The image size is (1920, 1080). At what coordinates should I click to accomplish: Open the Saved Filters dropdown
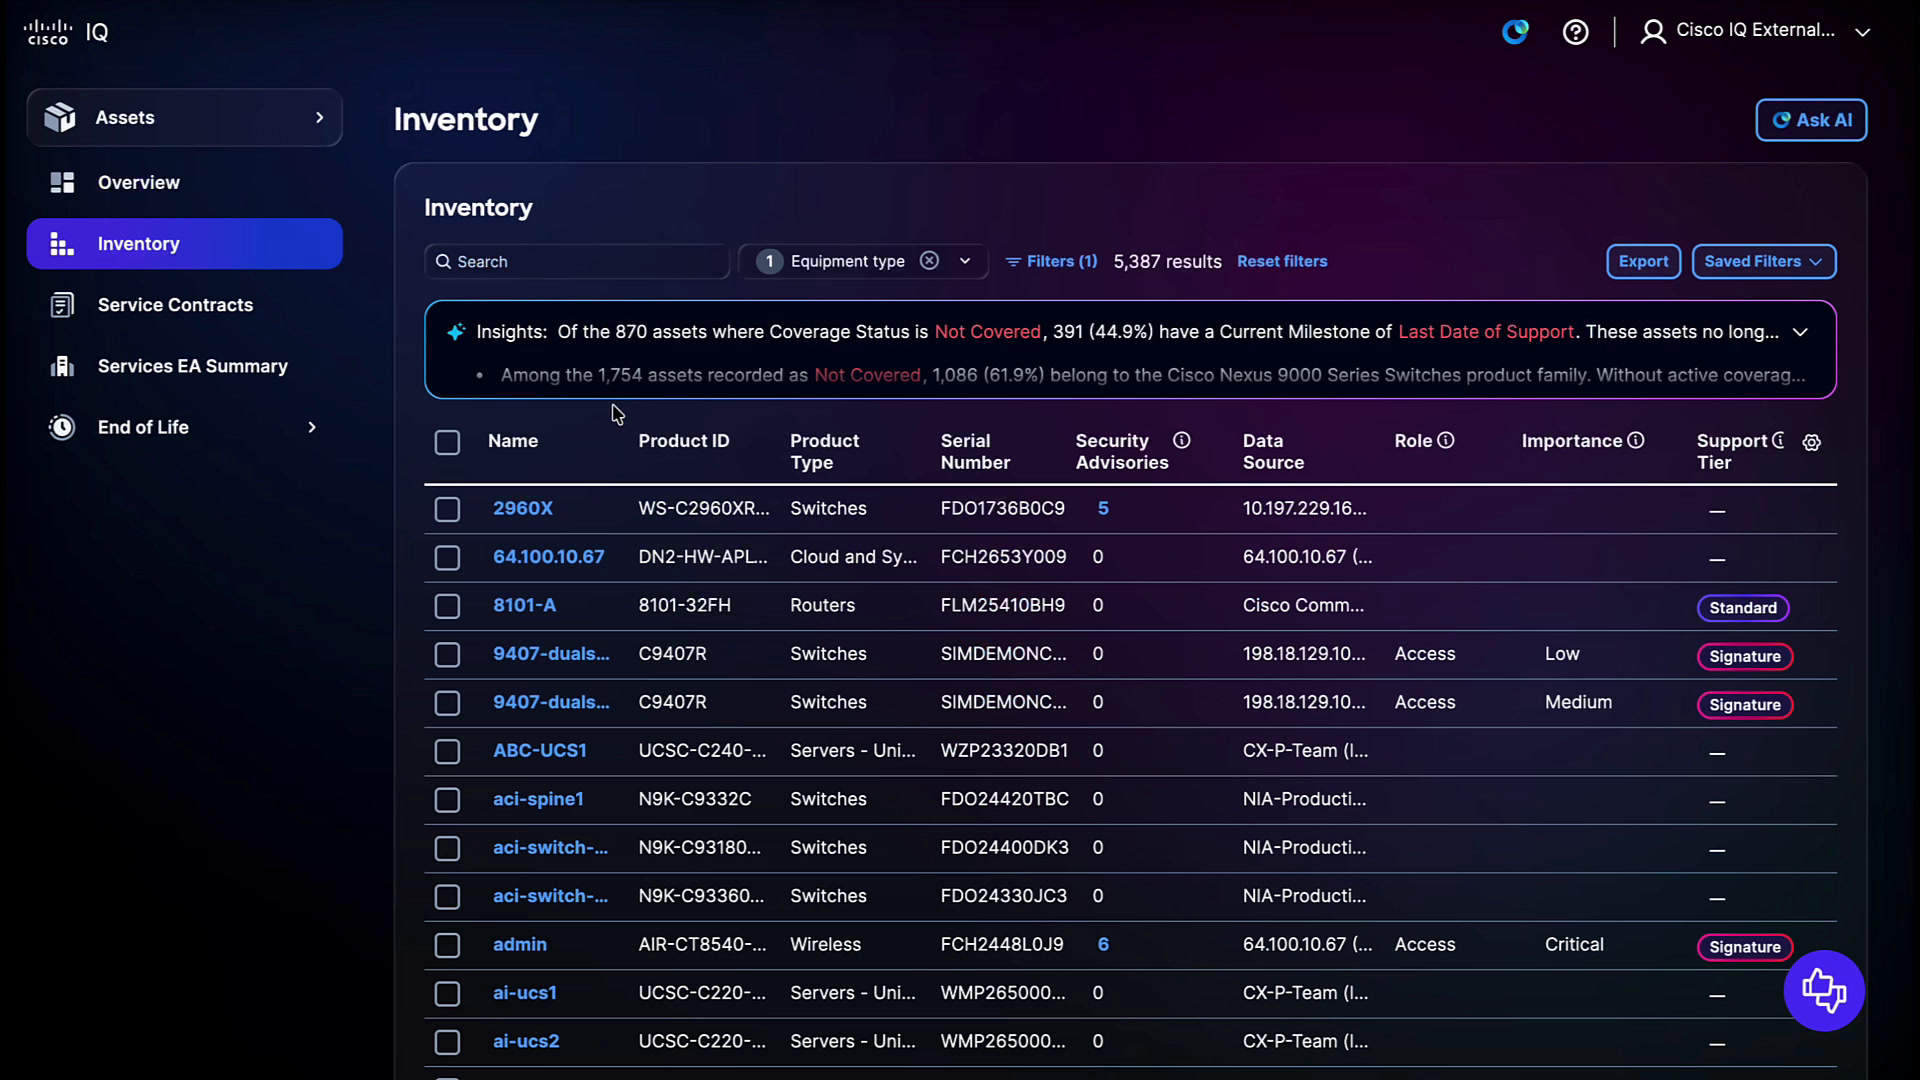click(1764, 261)
